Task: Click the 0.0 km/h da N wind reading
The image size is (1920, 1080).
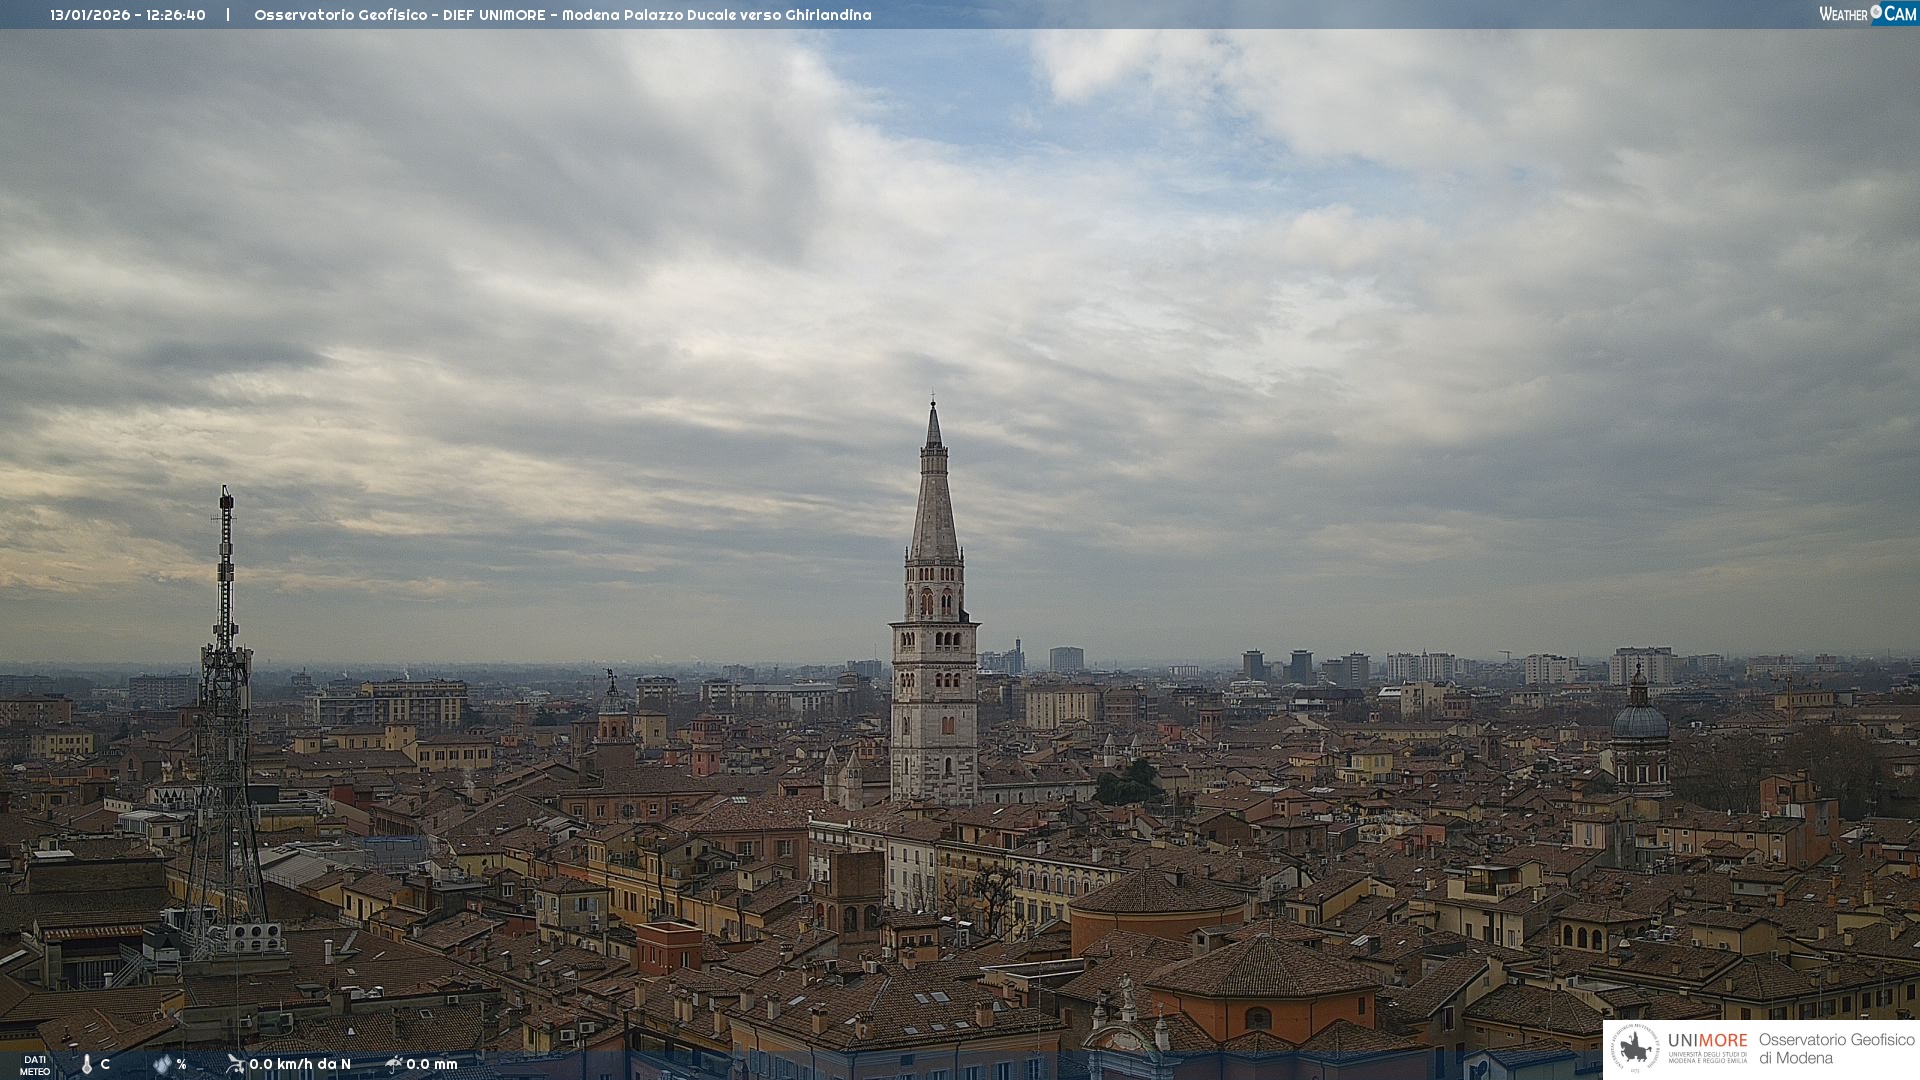Action: tap(300, 1064)
